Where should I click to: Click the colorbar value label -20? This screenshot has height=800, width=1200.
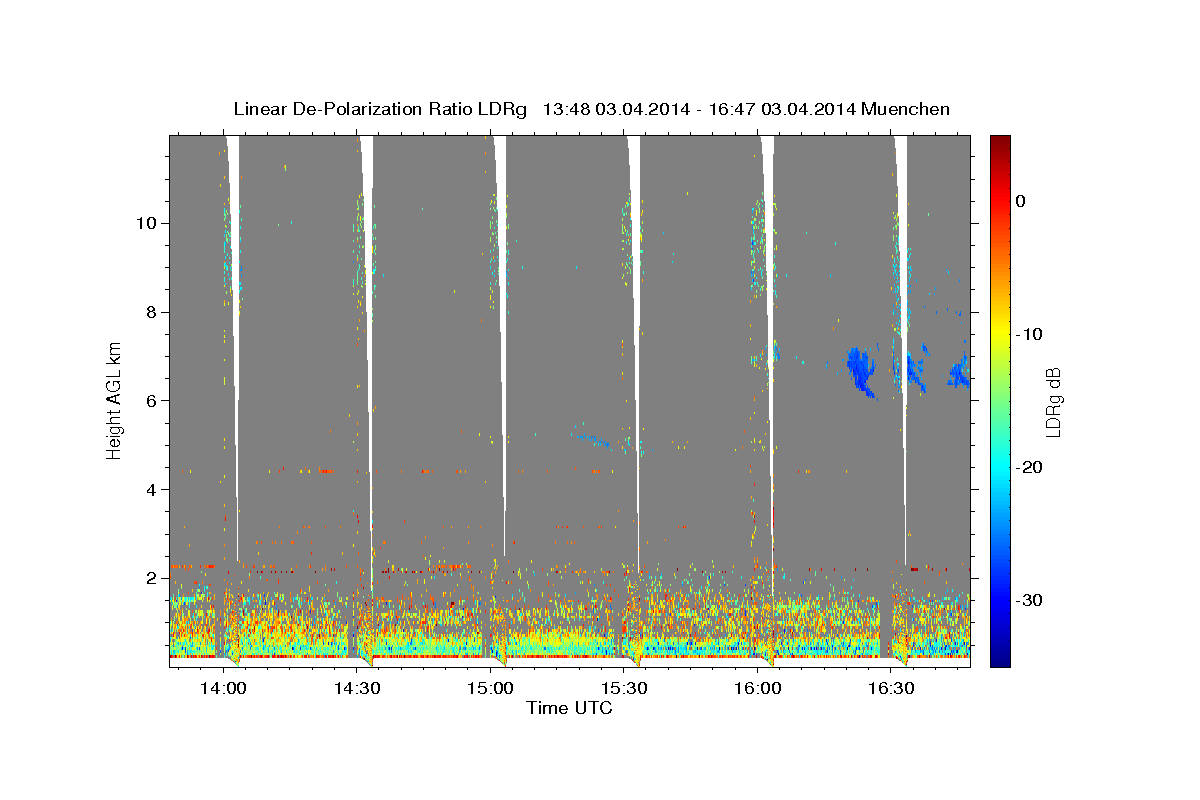click(x=1030, y=467)
